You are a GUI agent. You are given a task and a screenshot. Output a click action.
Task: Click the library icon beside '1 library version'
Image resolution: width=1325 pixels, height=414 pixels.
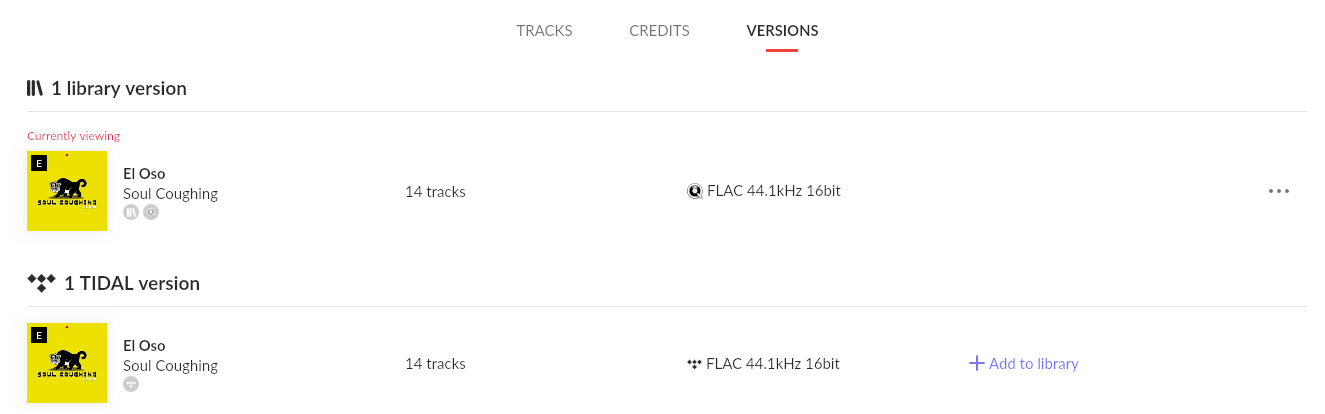pyautogui.click(x=35, y=88)
